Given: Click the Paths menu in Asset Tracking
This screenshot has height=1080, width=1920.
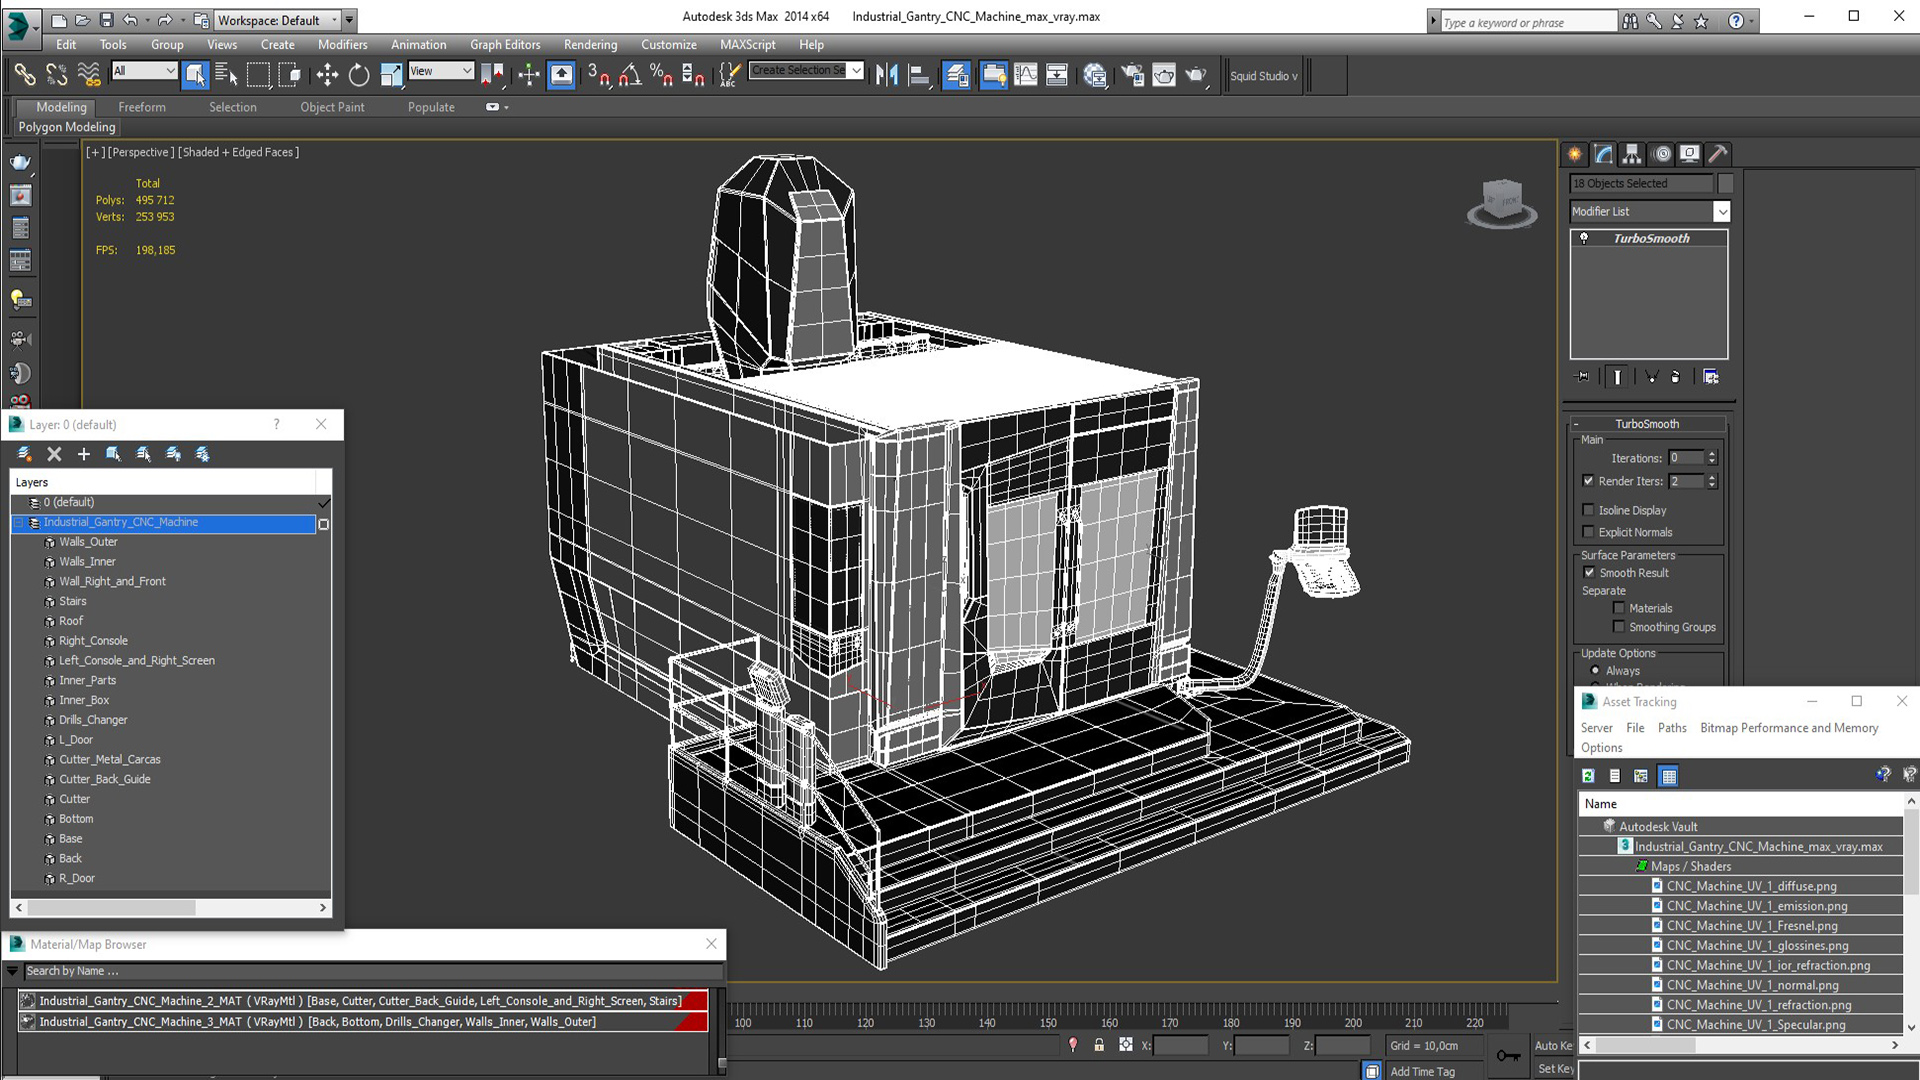Looking at the screenshot, I should coord(1671,728).
